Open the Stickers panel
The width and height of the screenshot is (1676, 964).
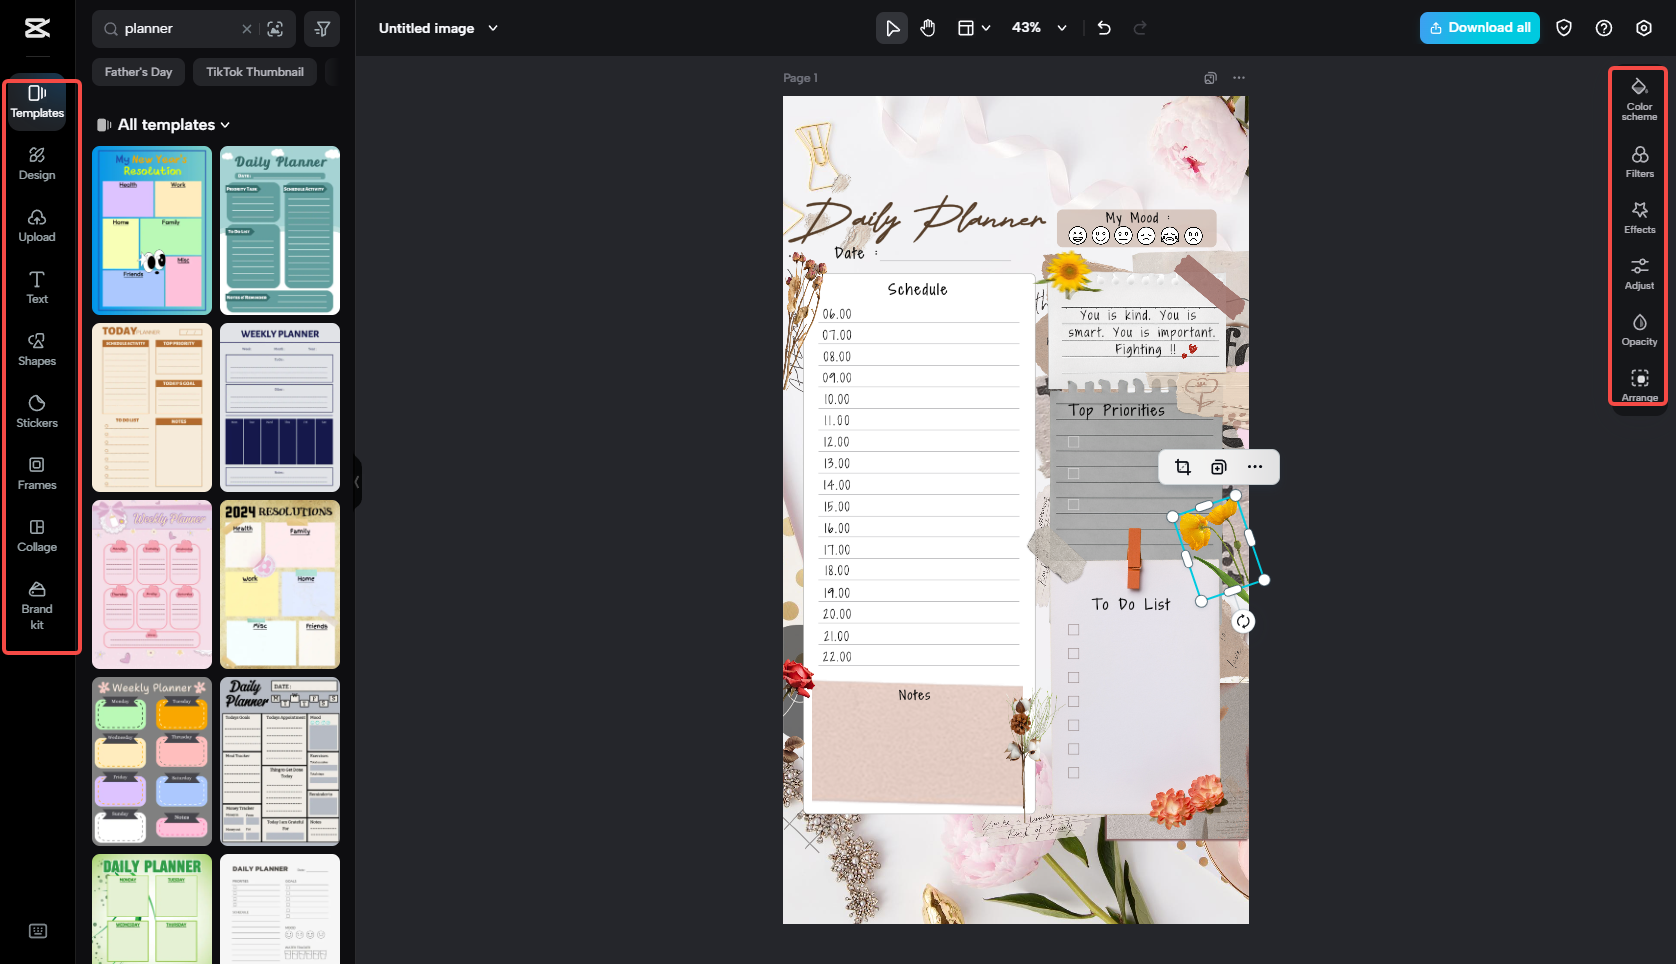point(37,410)
